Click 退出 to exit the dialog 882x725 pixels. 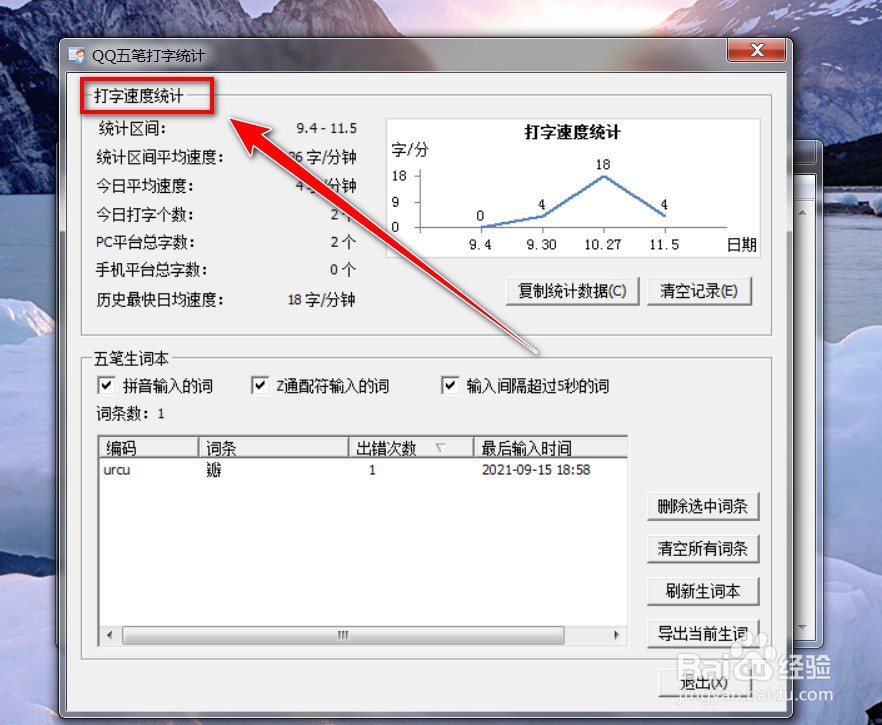point(703,683)
